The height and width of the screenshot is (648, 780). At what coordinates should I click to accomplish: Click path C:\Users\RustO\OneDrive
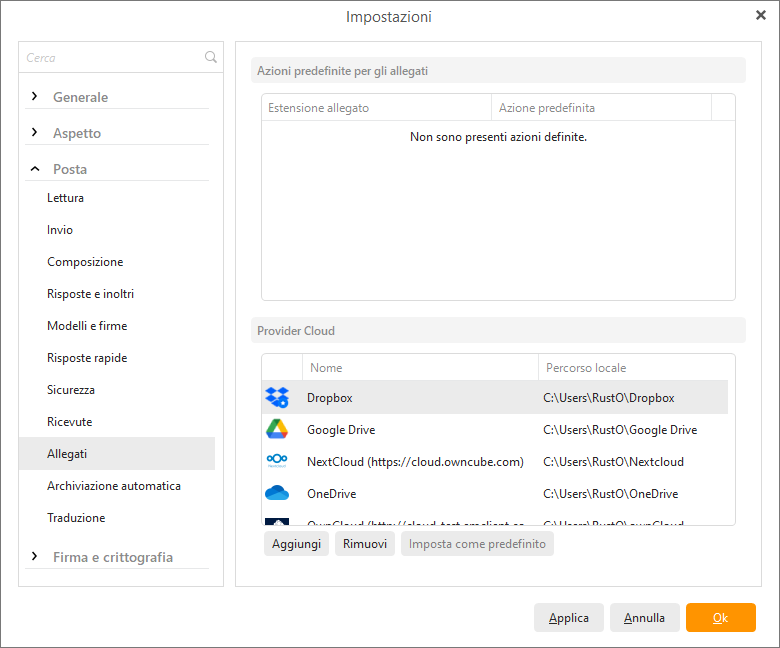[x=611, y=494]
